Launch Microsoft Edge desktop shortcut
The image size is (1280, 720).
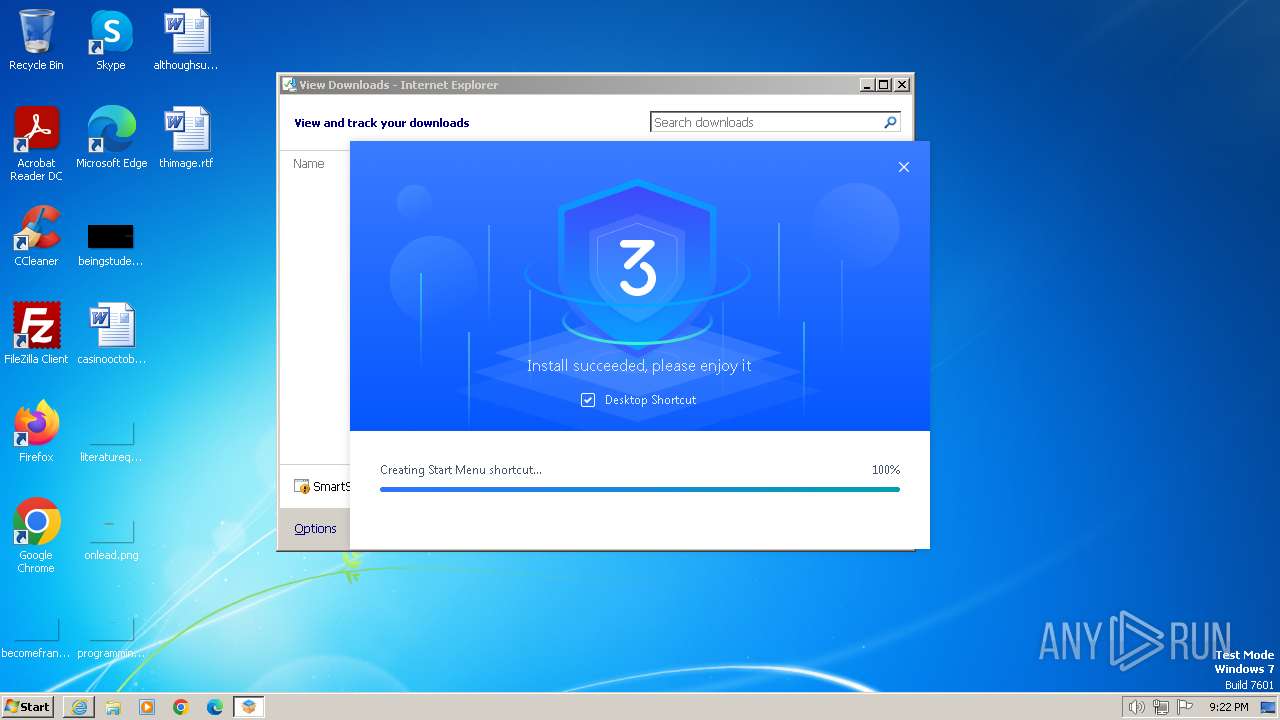pos(111,138)
